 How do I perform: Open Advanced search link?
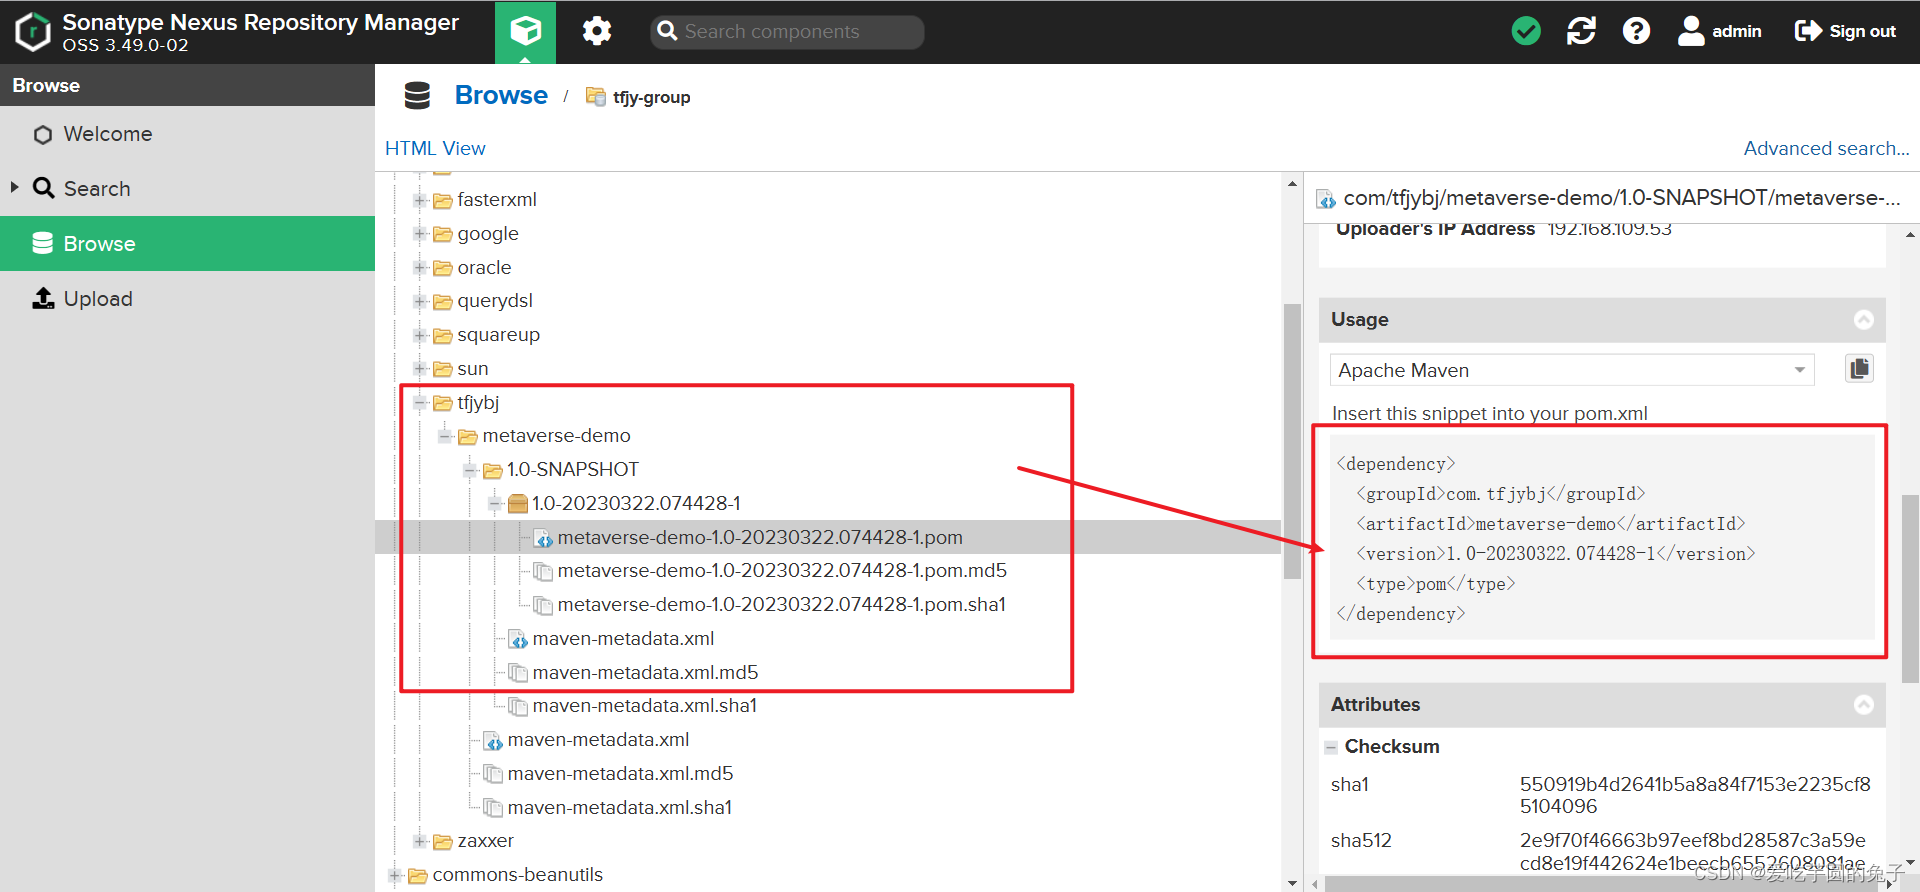tap(1826, 148)
